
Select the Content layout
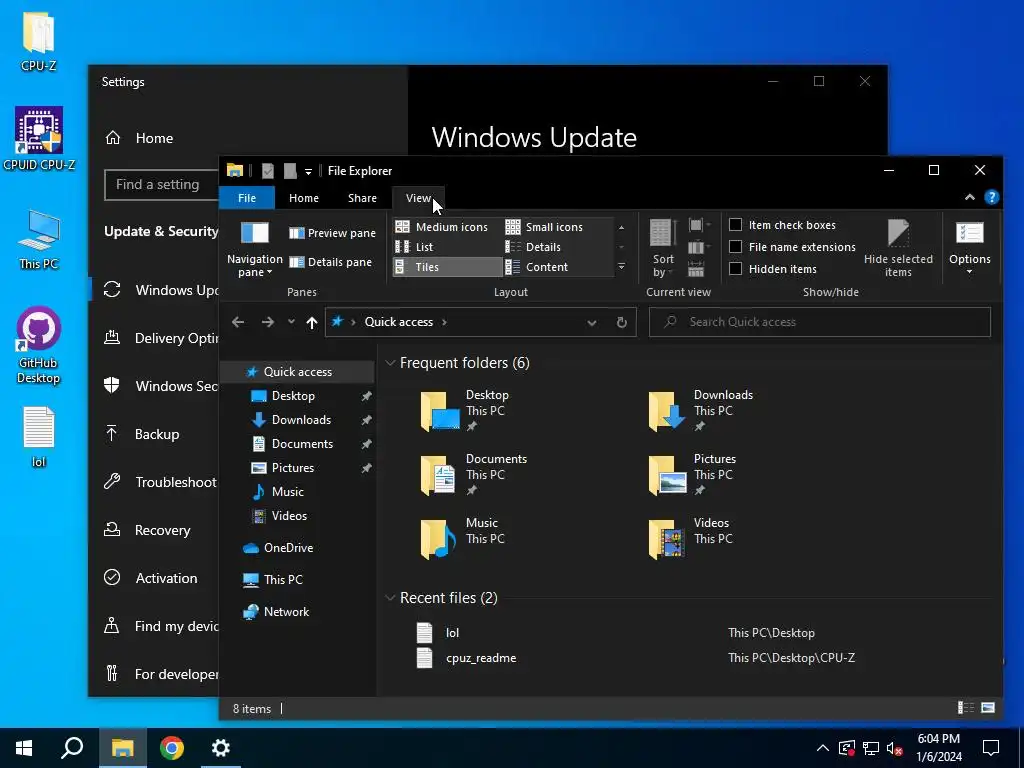coord(537,266)
